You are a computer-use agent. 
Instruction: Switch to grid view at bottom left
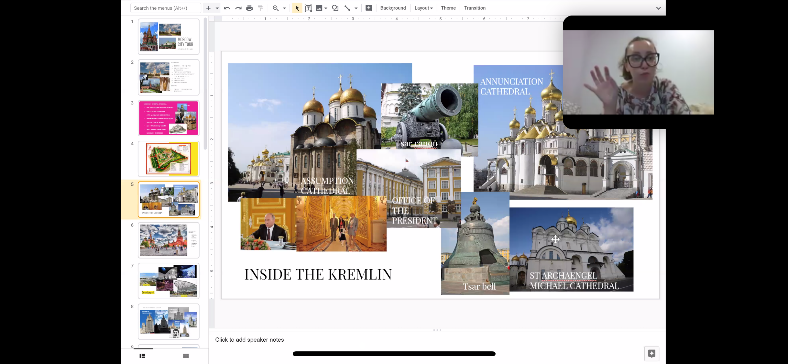pos(186,356)
